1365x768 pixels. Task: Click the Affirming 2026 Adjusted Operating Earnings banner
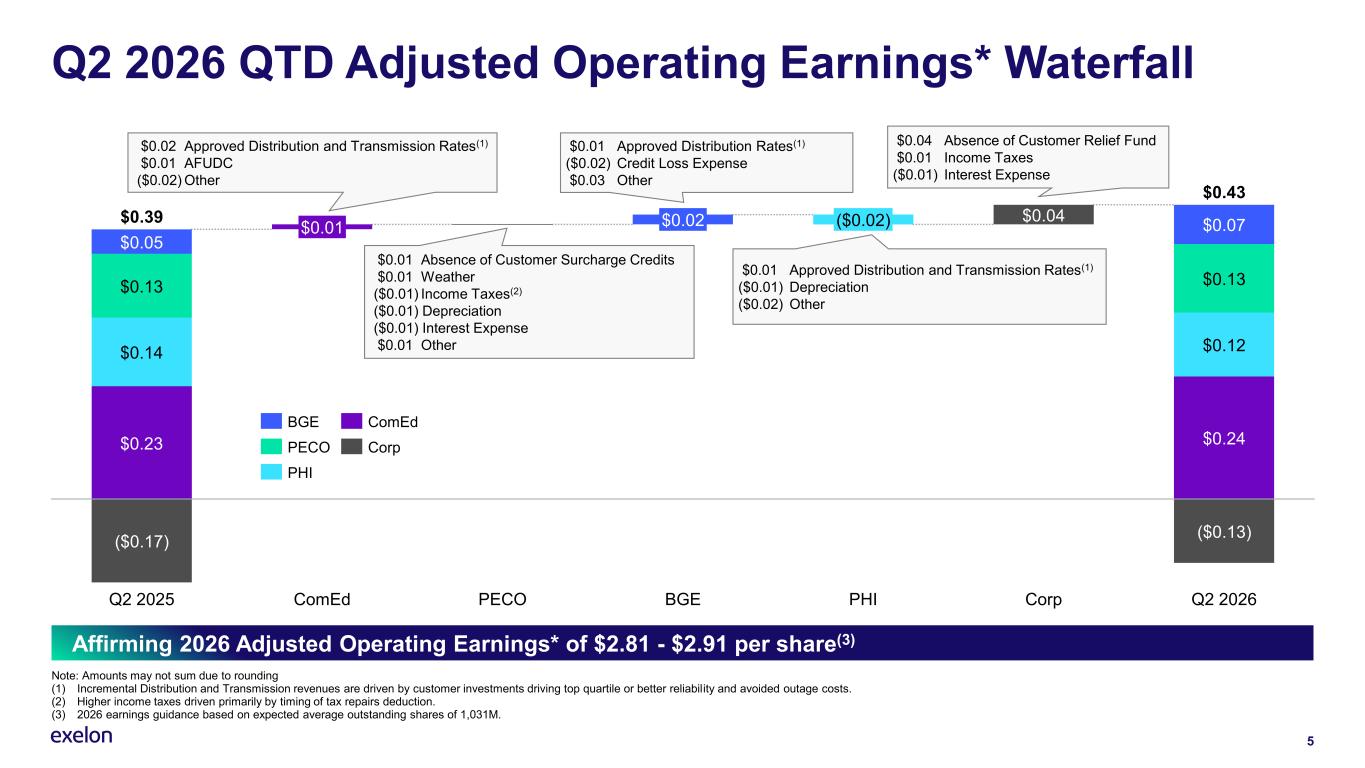(682, 643)
